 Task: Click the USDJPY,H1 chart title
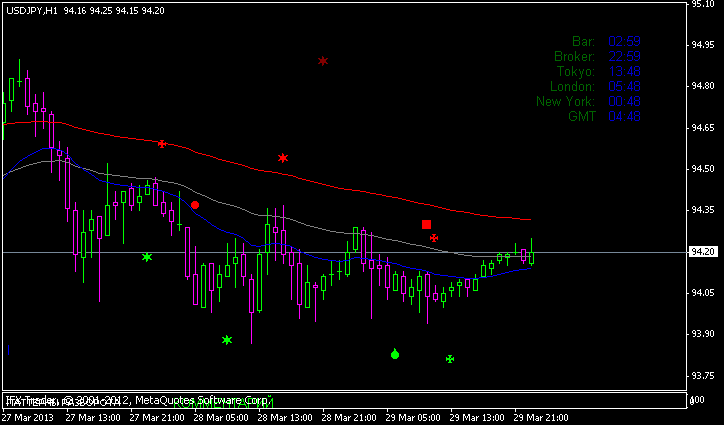click(x=30, y=10)
